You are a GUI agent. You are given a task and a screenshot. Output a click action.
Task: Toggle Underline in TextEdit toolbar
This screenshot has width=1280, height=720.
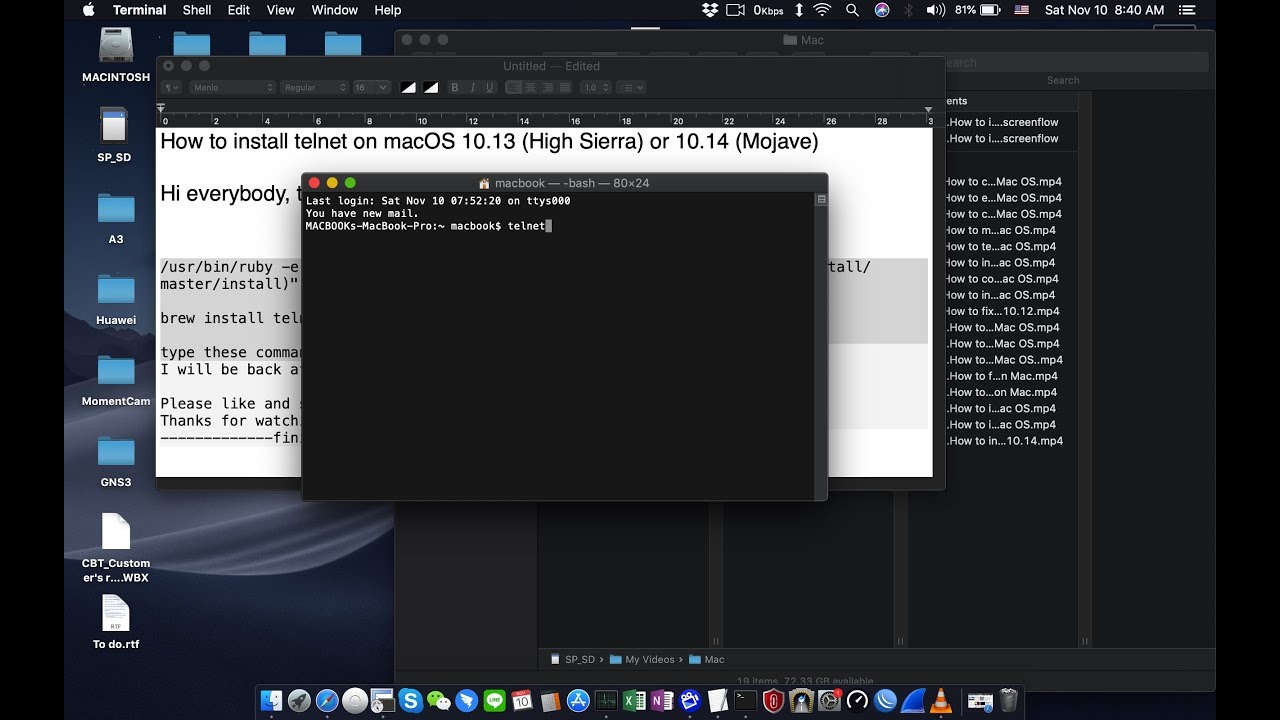(x=489, y=88)
